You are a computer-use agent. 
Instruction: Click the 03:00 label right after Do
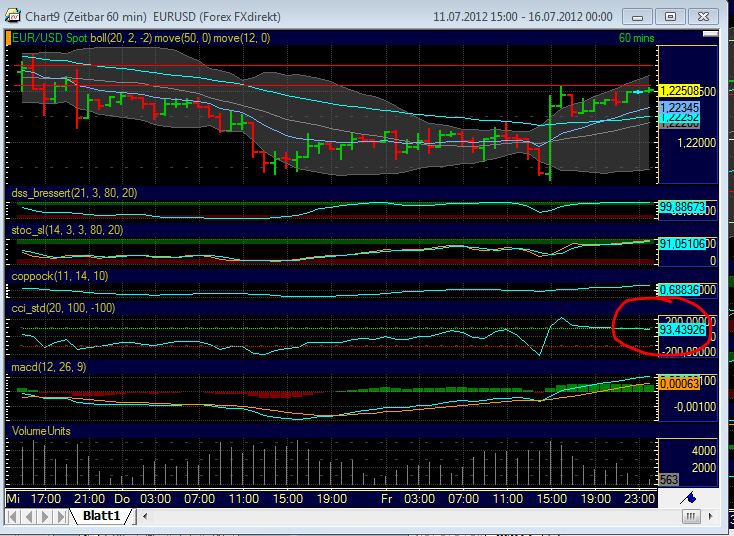pyautogui.click(x=155, y=499)
